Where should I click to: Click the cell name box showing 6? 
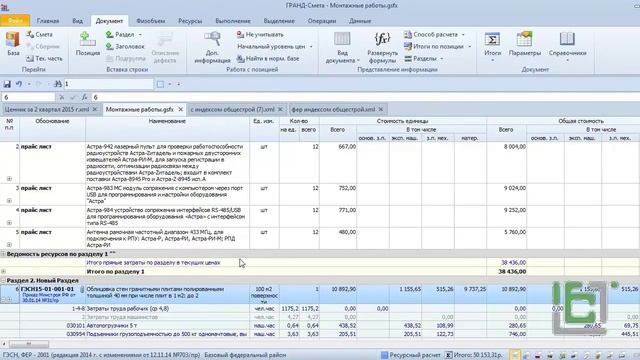pos(28,97)
